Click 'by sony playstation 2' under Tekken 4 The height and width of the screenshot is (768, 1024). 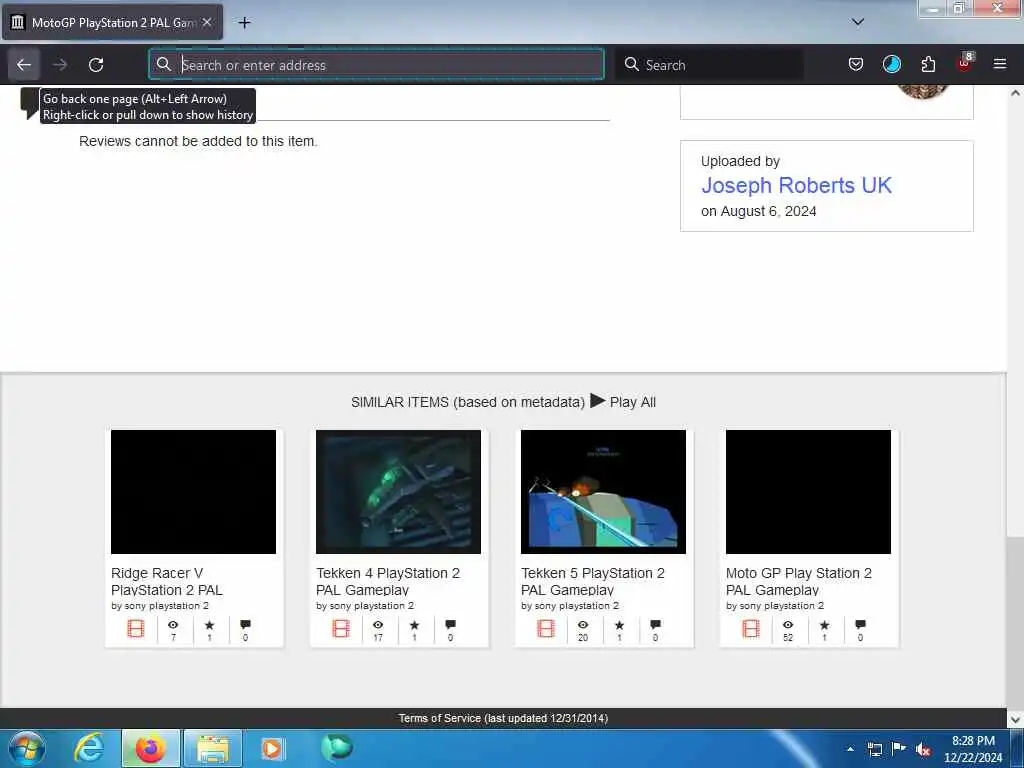click(x=365, y=606)
